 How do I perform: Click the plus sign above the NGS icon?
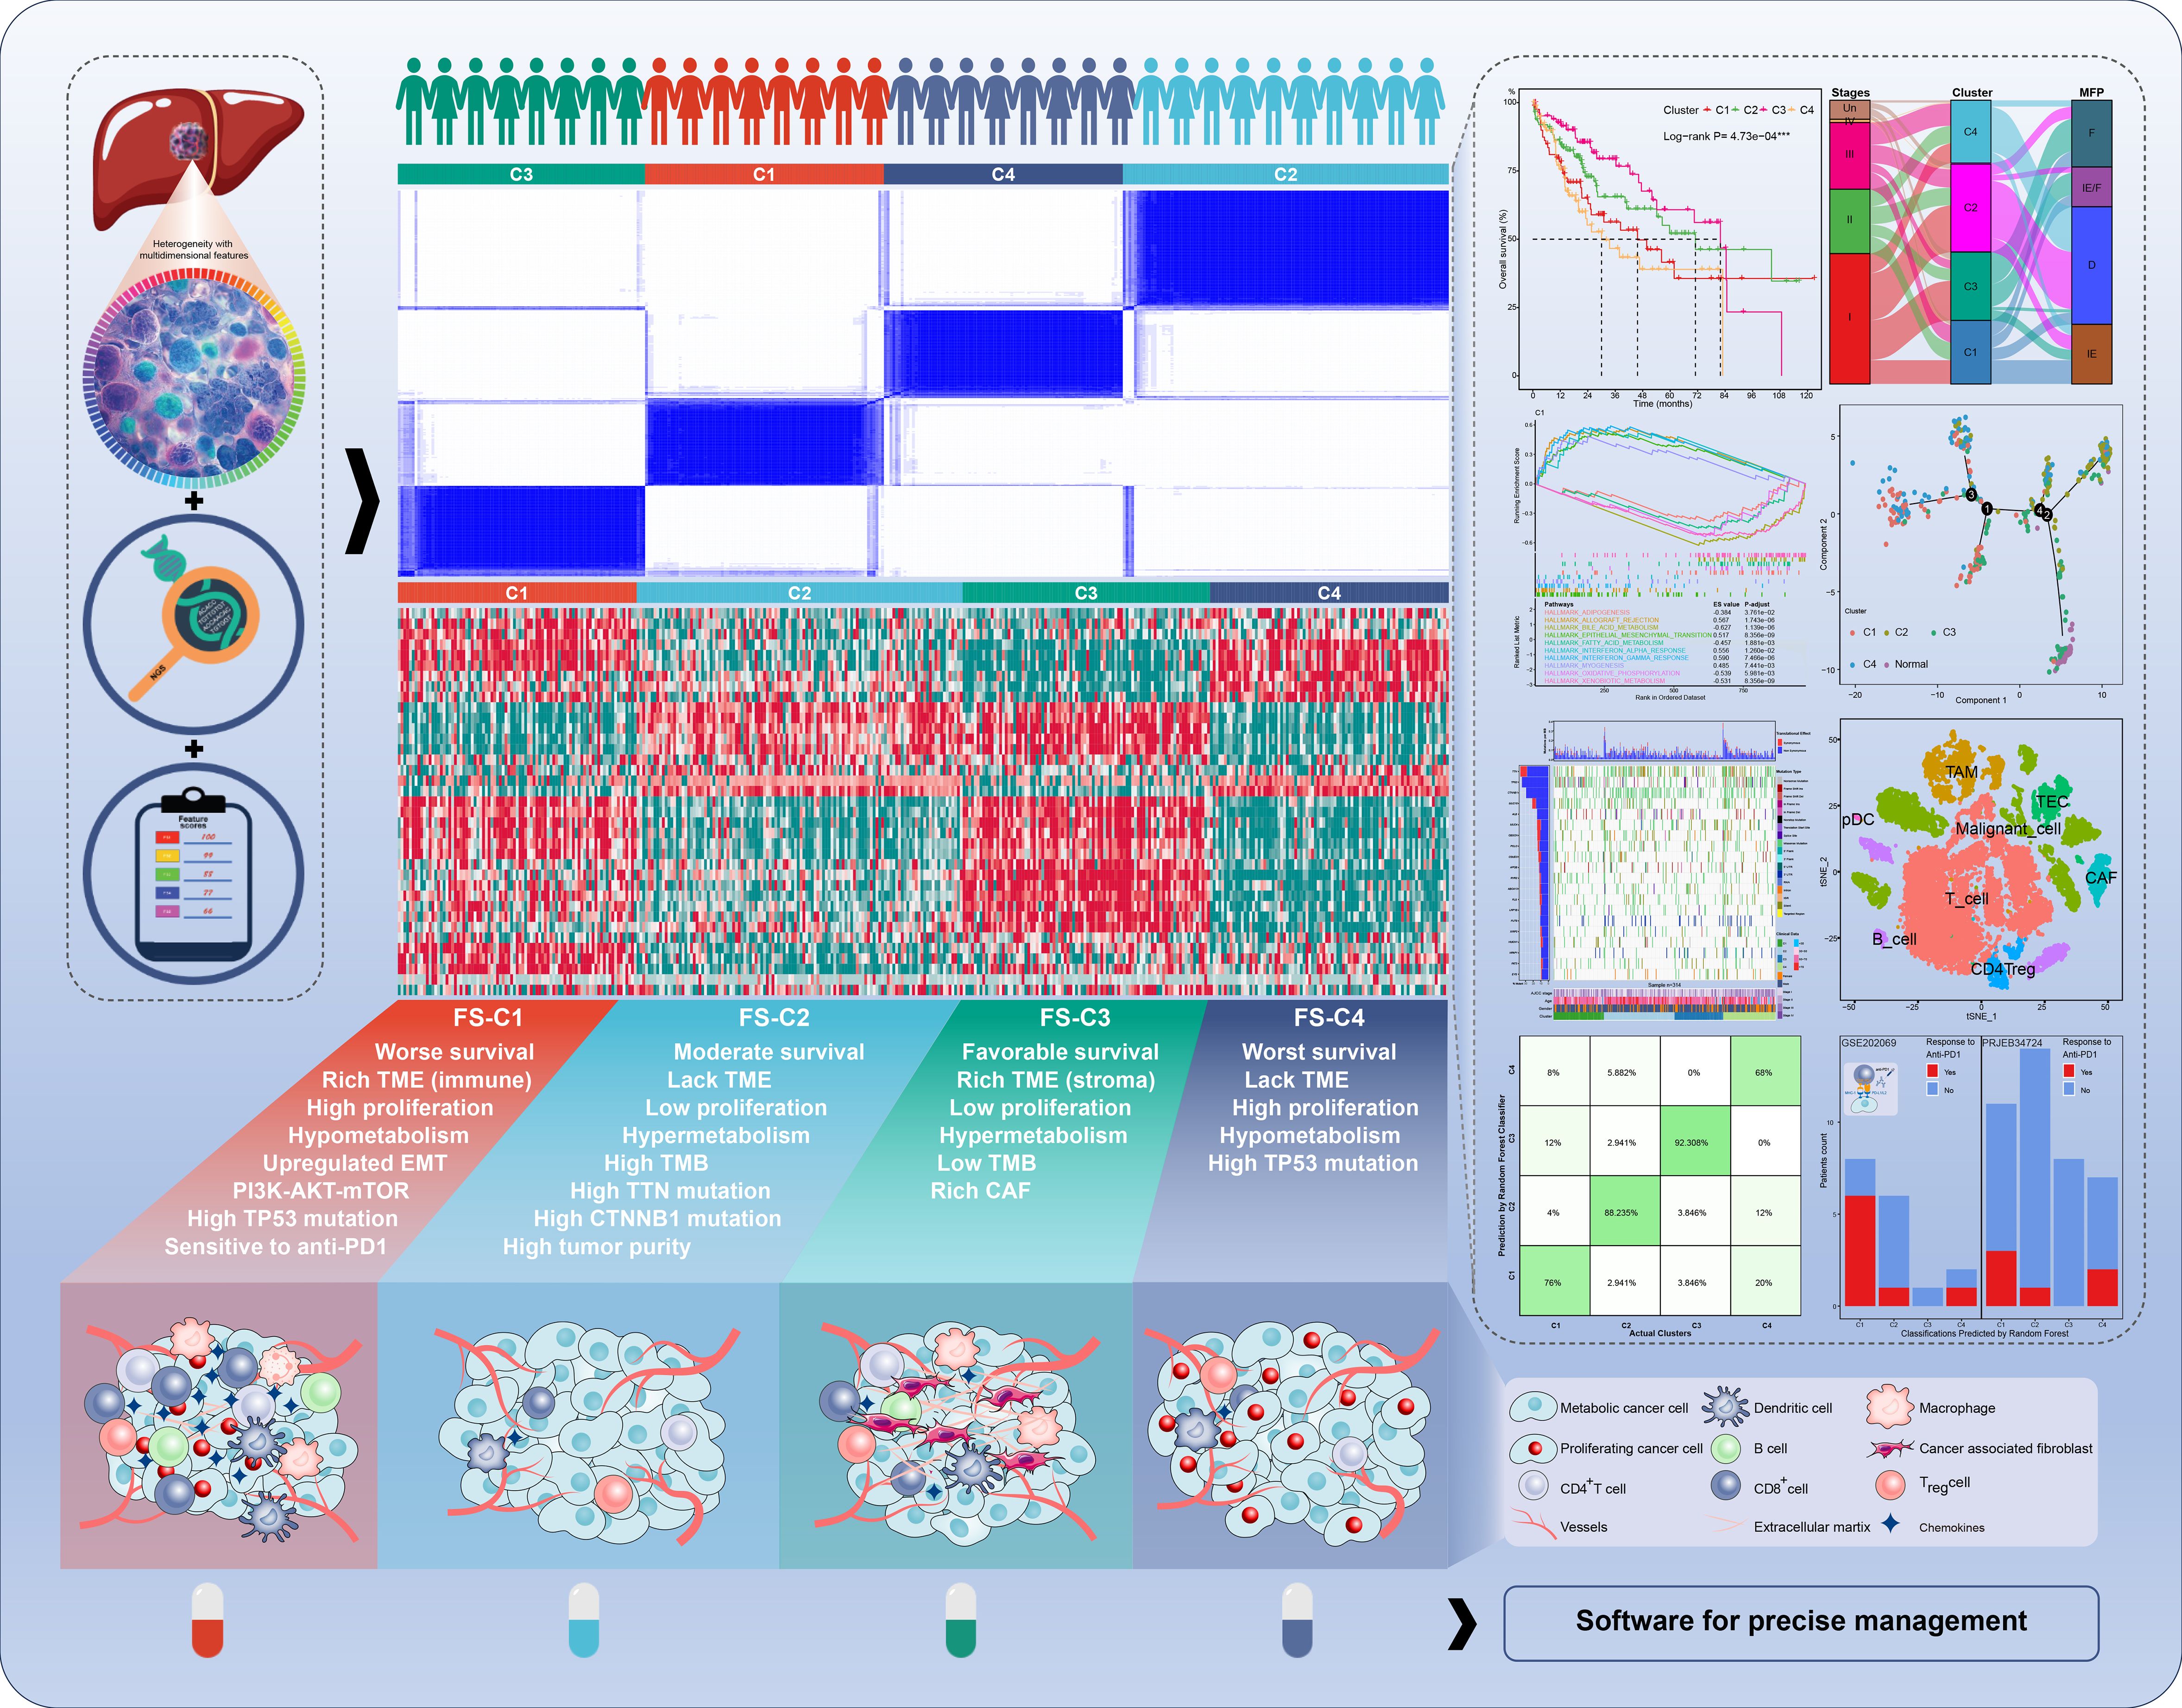point(194,500)
